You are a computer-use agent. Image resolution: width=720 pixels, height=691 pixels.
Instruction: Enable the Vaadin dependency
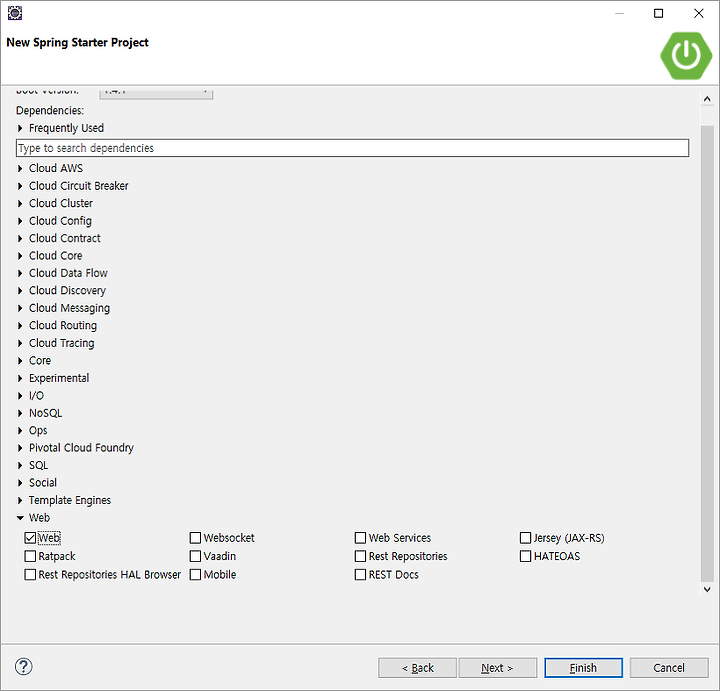pyautogui.click(x=196, y=556)
